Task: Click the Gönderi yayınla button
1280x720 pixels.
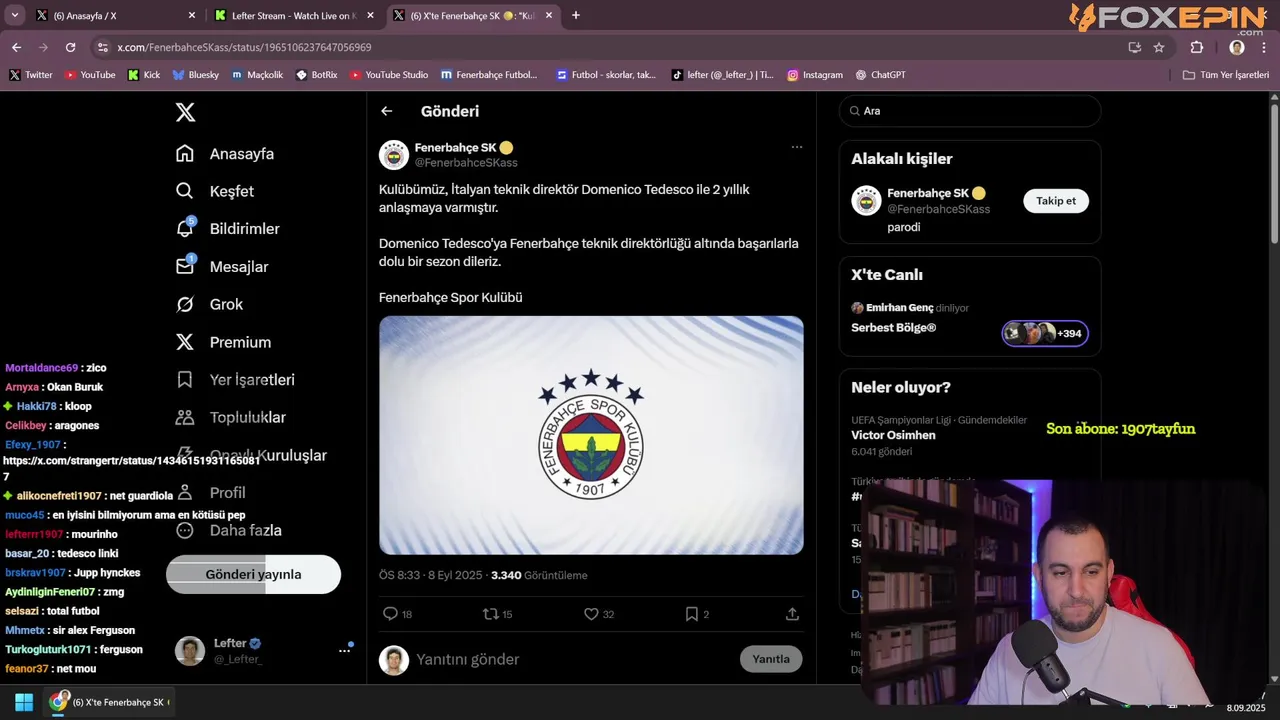Action: [x=253, y=574]
